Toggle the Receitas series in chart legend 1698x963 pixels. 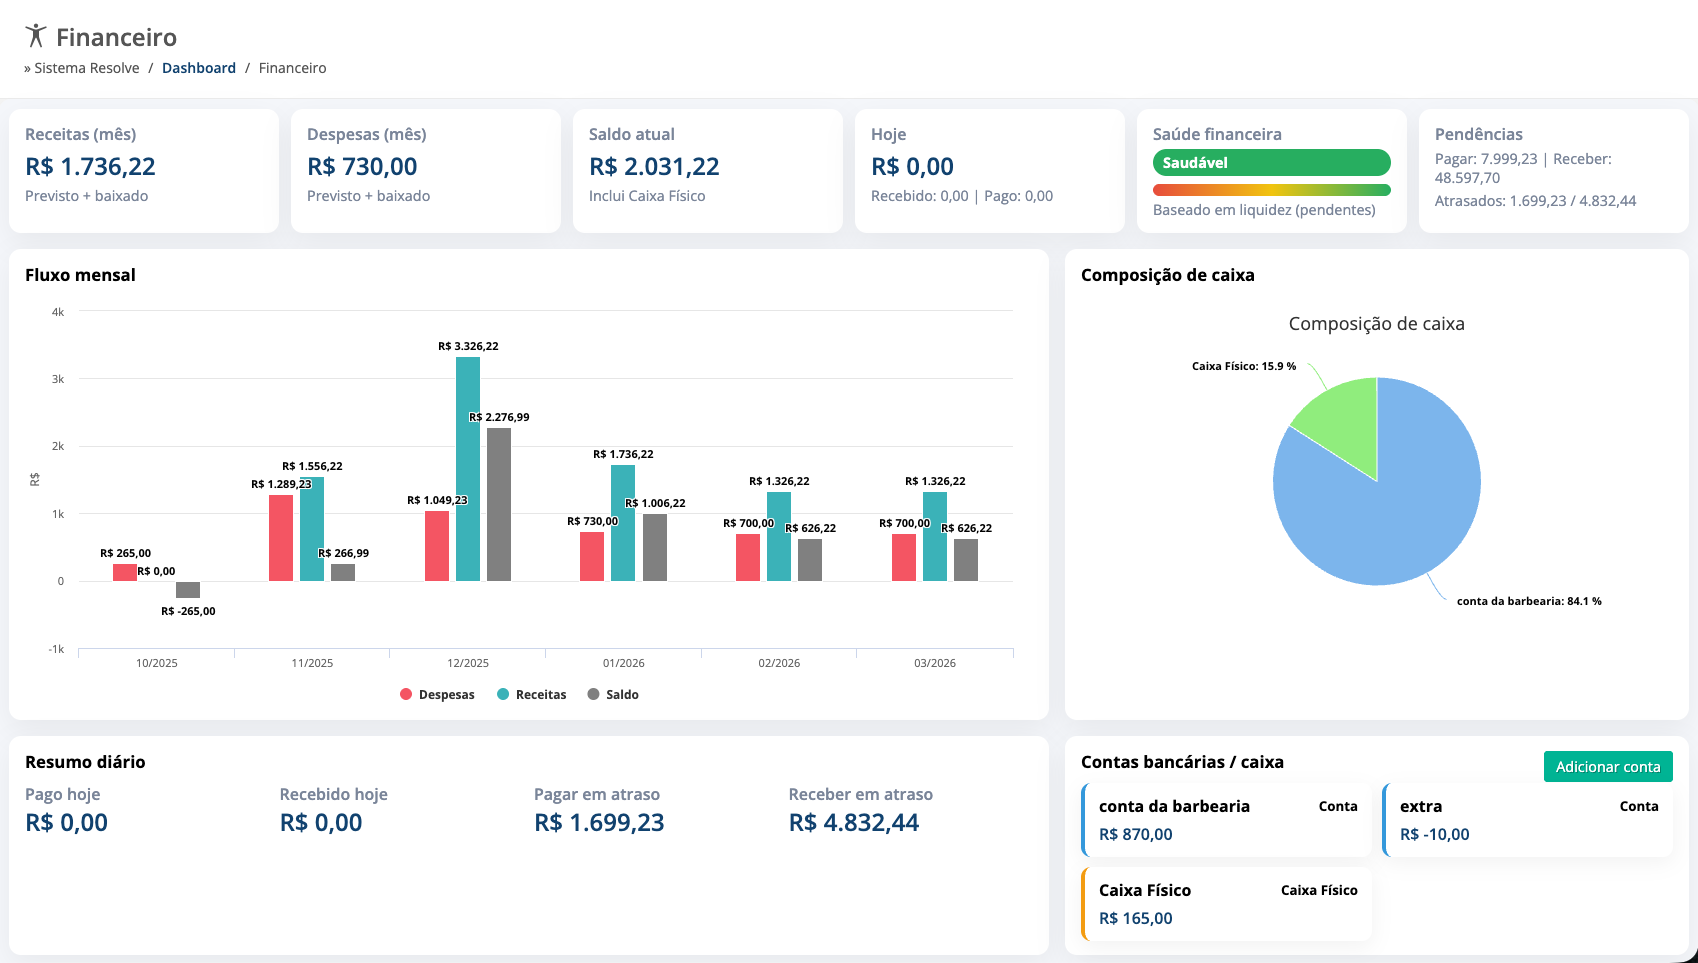[x=531, y=694]
